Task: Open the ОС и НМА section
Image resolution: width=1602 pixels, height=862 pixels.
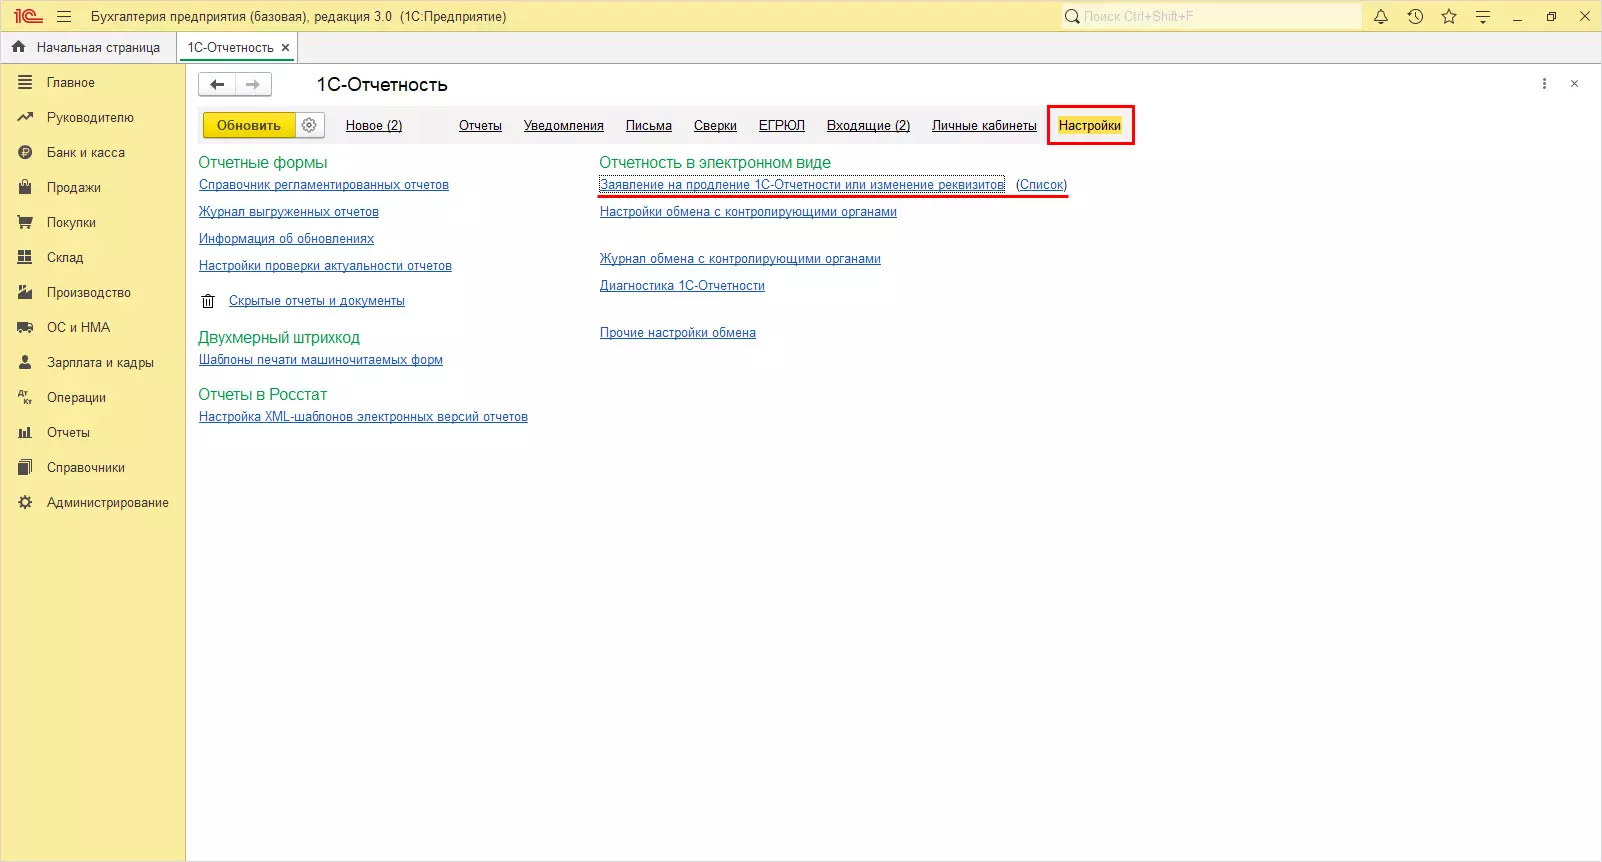Action: point(93,328)
